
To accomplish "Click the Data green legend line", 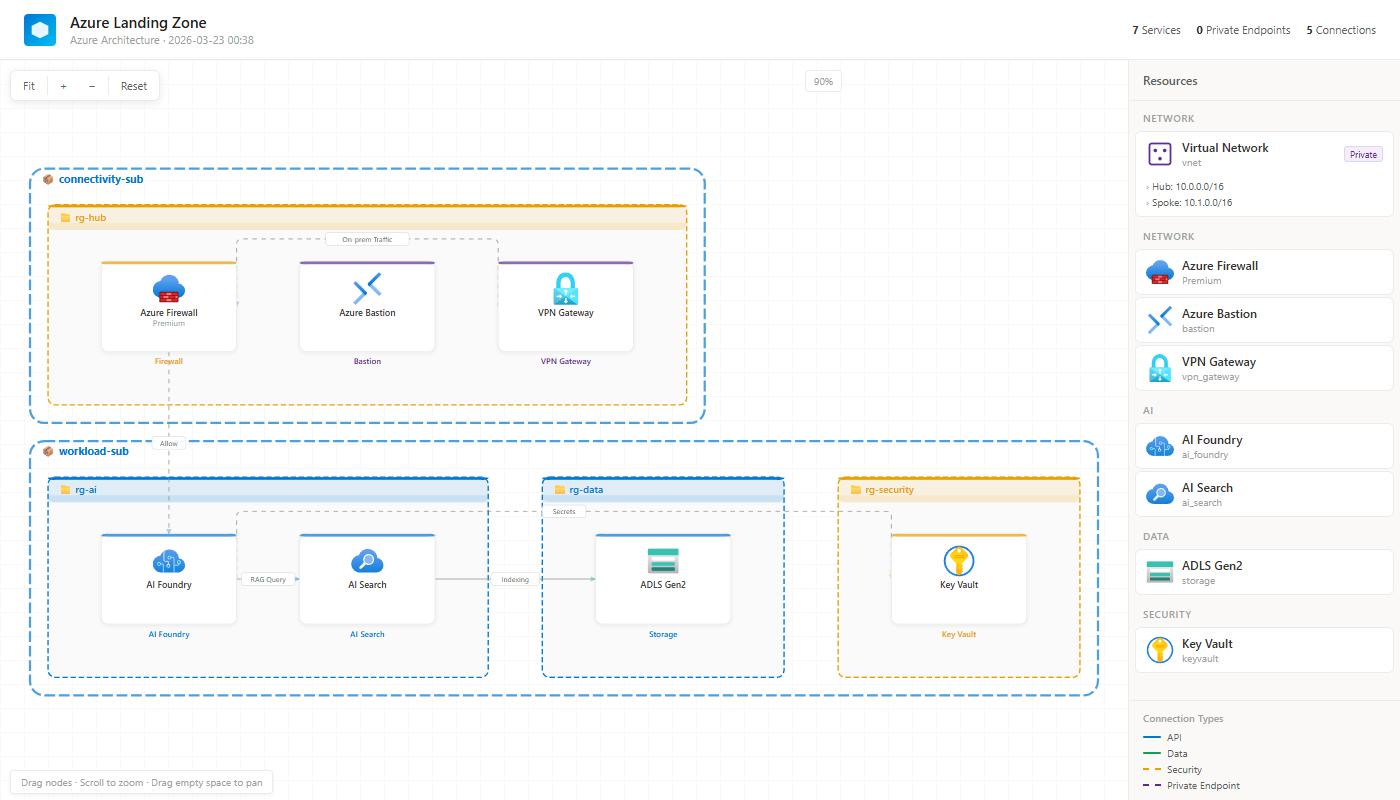I will click(1151, 754).
